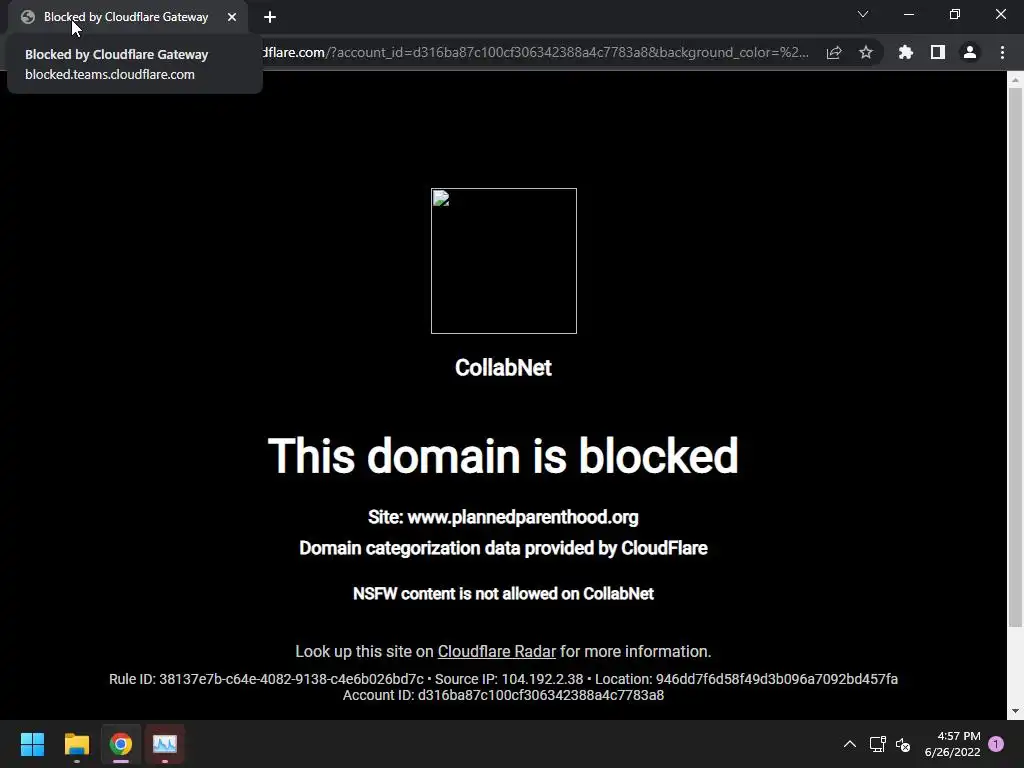Restore down the Chrome window
This screenshot has height=768, width=1024.
[x=955, y=14]
